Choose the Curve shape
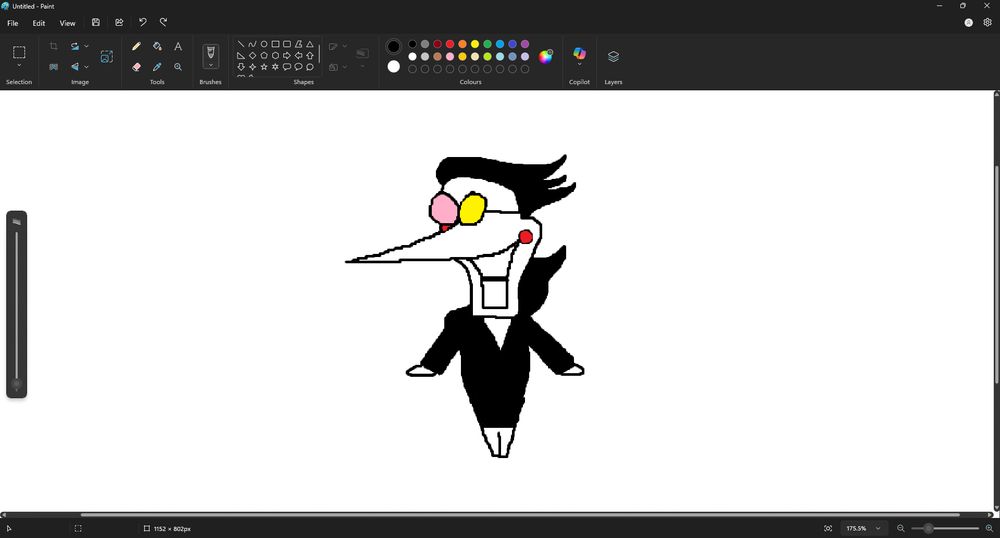This screenshot has width=1000, height=538. [x=252, y=44]
